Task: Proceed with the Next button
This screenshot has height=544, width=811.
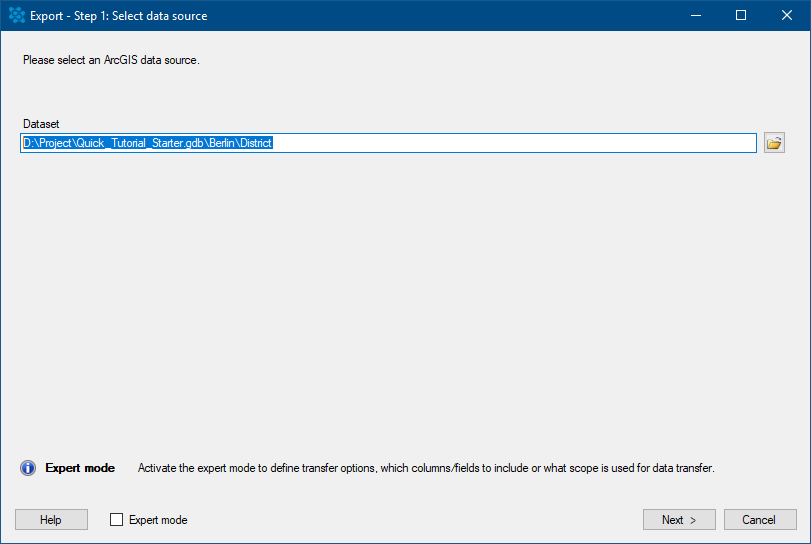Action: [679, 520]
